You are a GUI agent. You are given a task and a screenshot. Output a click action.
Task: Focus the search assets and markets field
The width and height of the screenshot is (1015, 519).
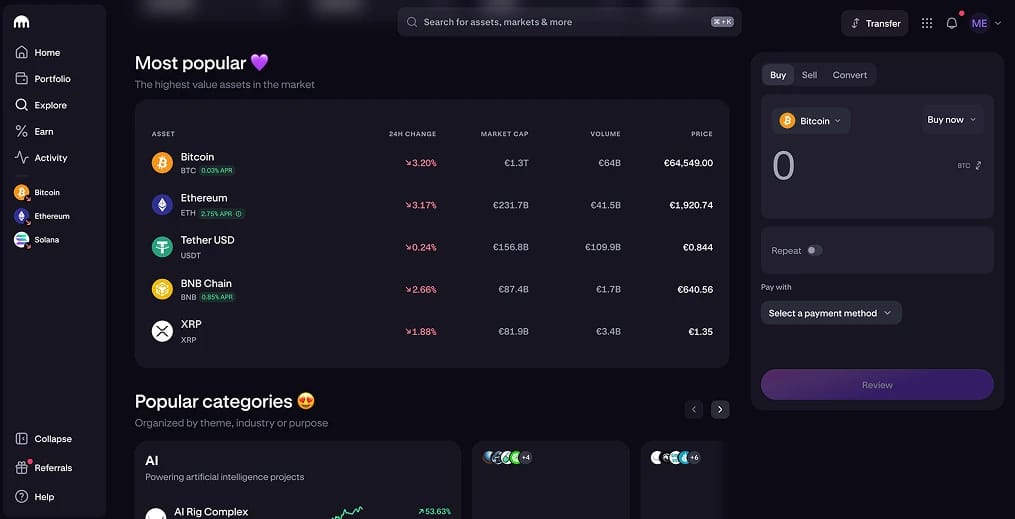[569, 22]
